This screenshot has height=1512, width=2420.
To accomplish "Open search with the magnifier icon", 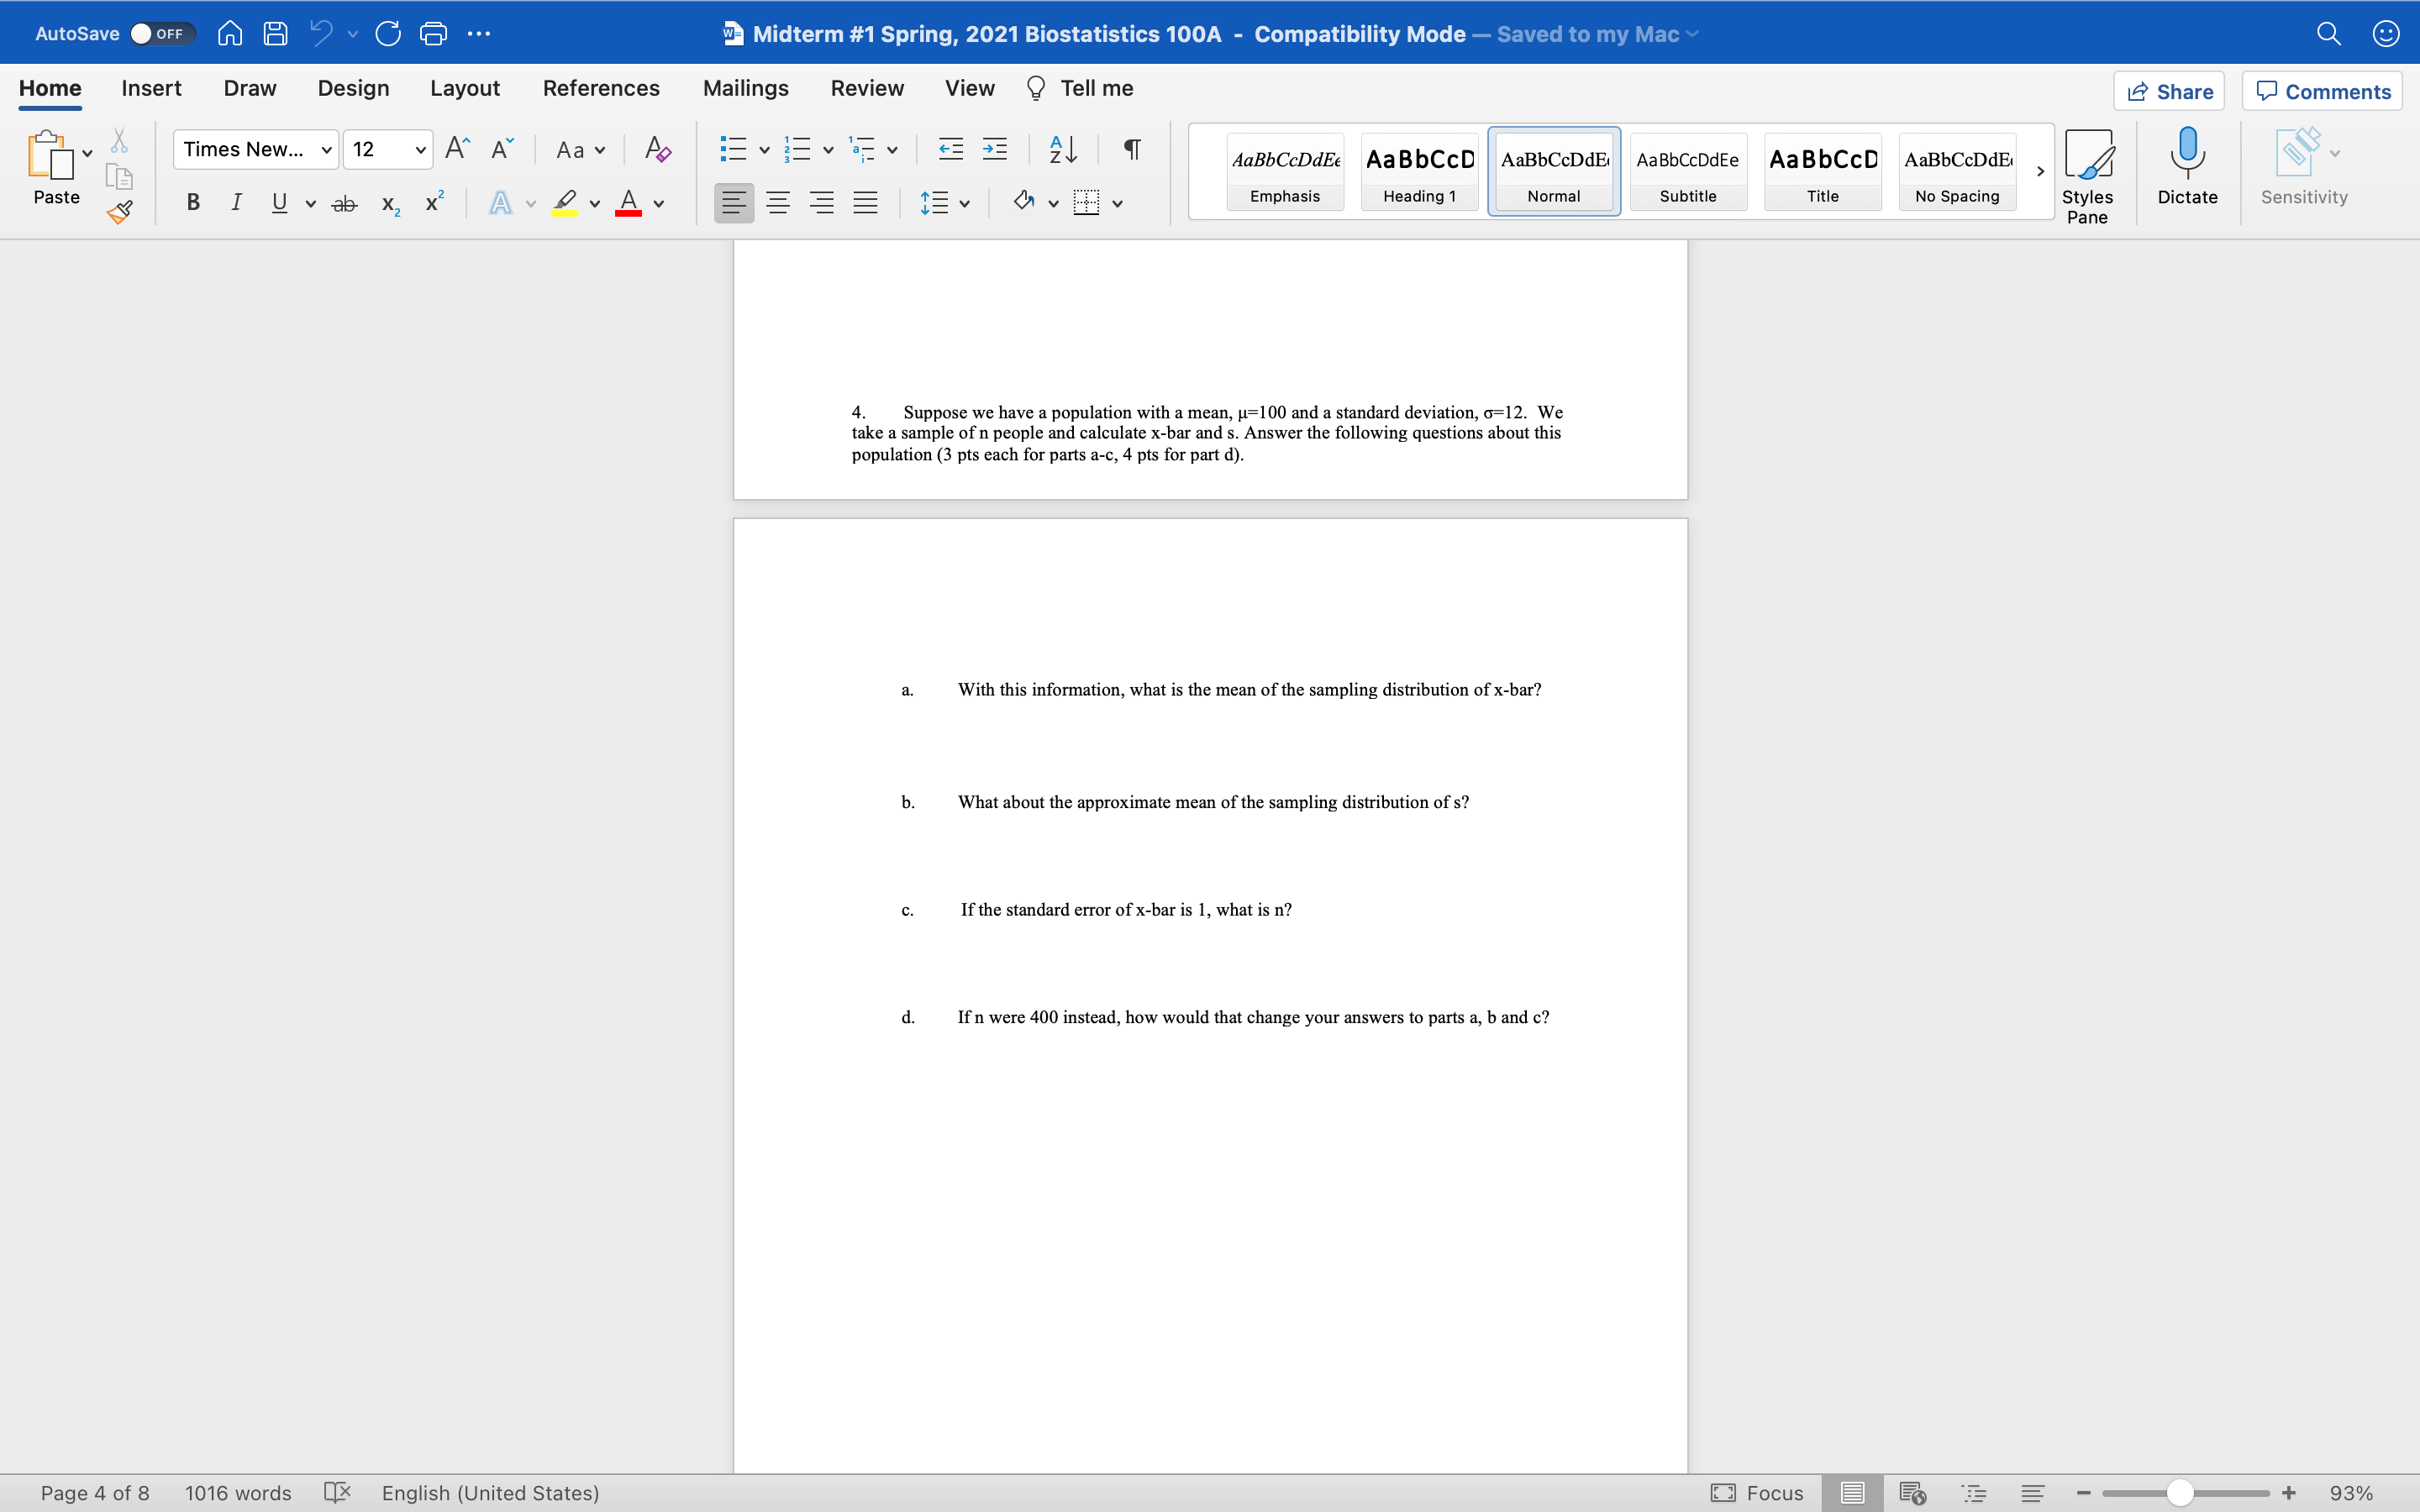I will point(2328,34).
